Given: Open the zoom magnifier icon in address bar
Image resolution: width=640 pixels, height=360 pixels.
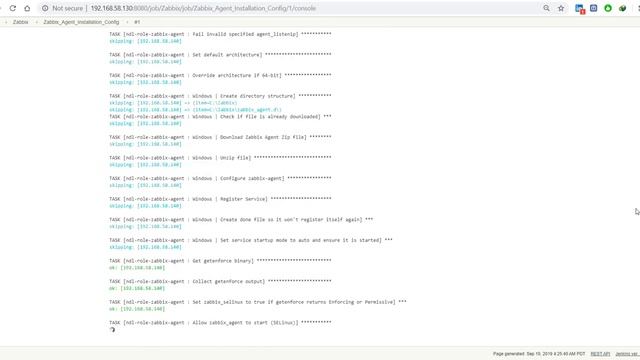Looking at the screenshot, I should pos(546,8).
